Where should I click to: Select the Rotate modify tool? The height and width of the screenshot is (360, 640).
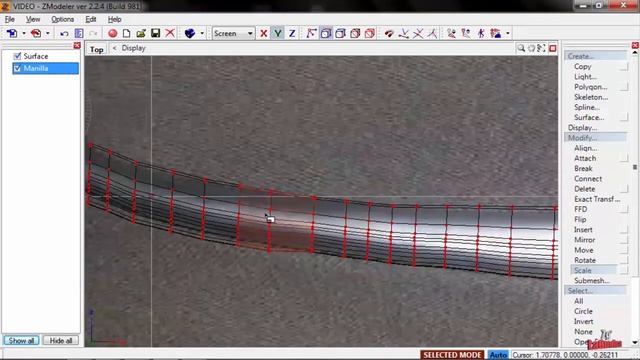click(x=585, y=260)
